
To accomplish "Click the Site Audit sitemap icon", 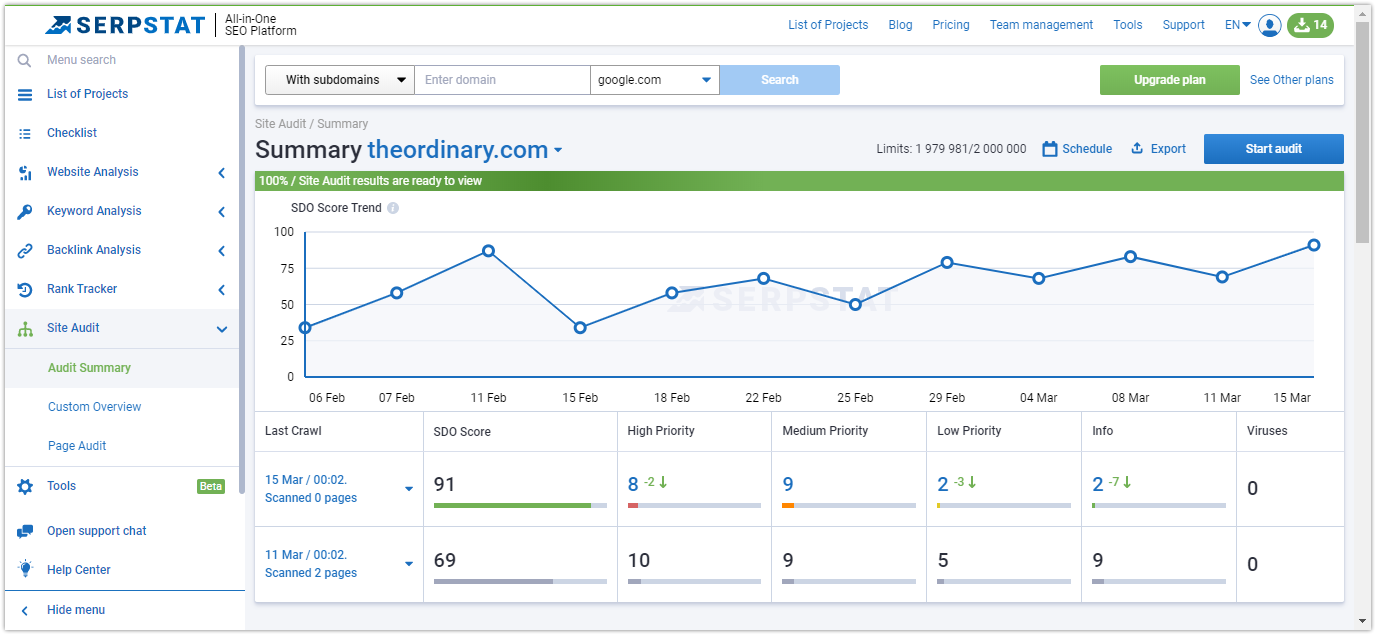I will tap(25, 328).
